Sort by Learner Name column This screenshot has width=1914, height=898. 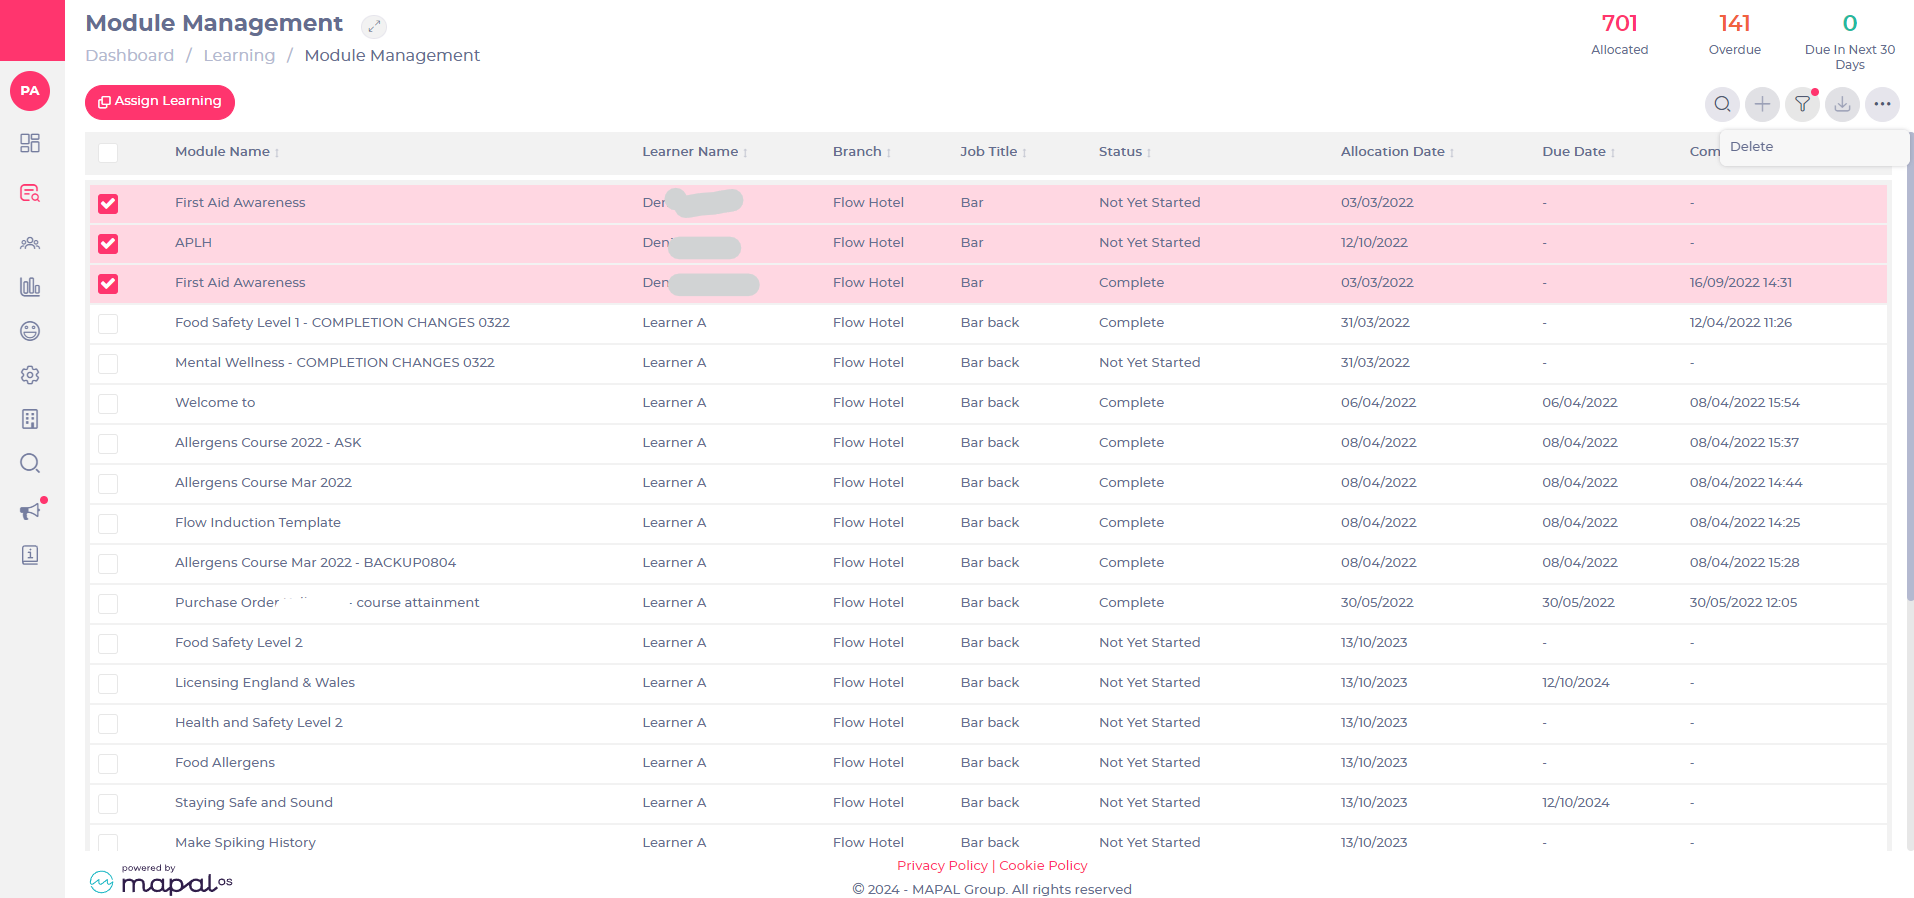point(695,152)
